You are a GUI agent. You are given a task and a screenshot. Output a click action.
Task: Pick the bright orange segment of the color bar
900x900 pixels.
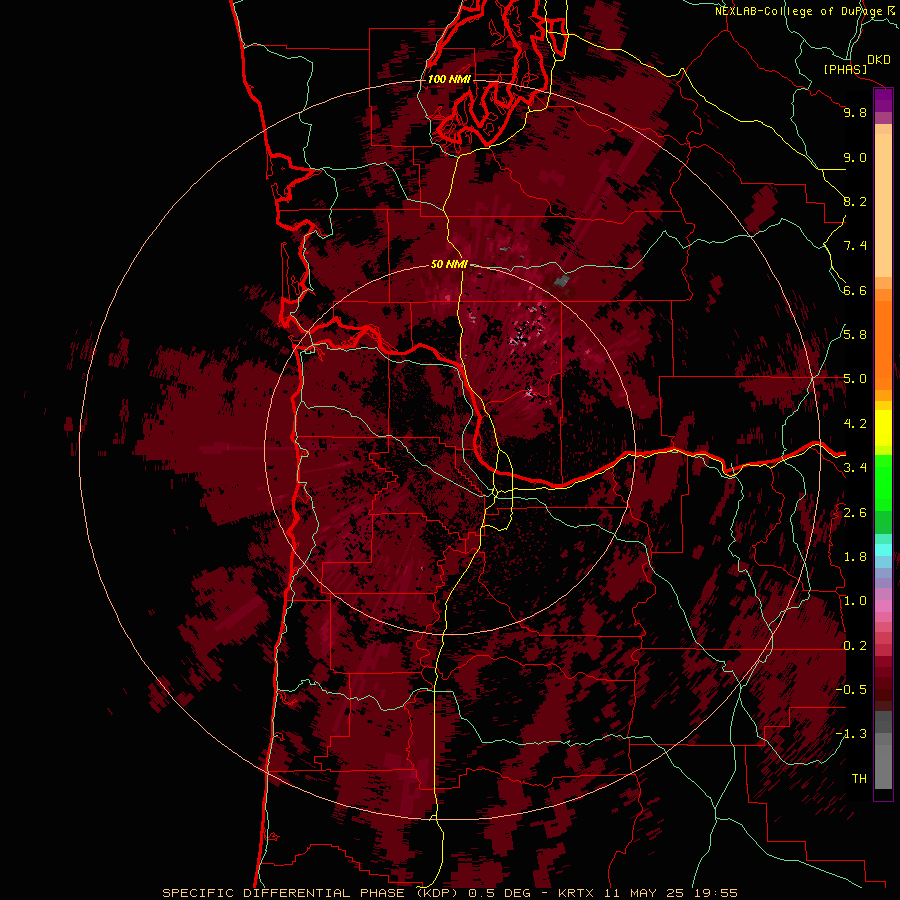(x=883, y=344)
